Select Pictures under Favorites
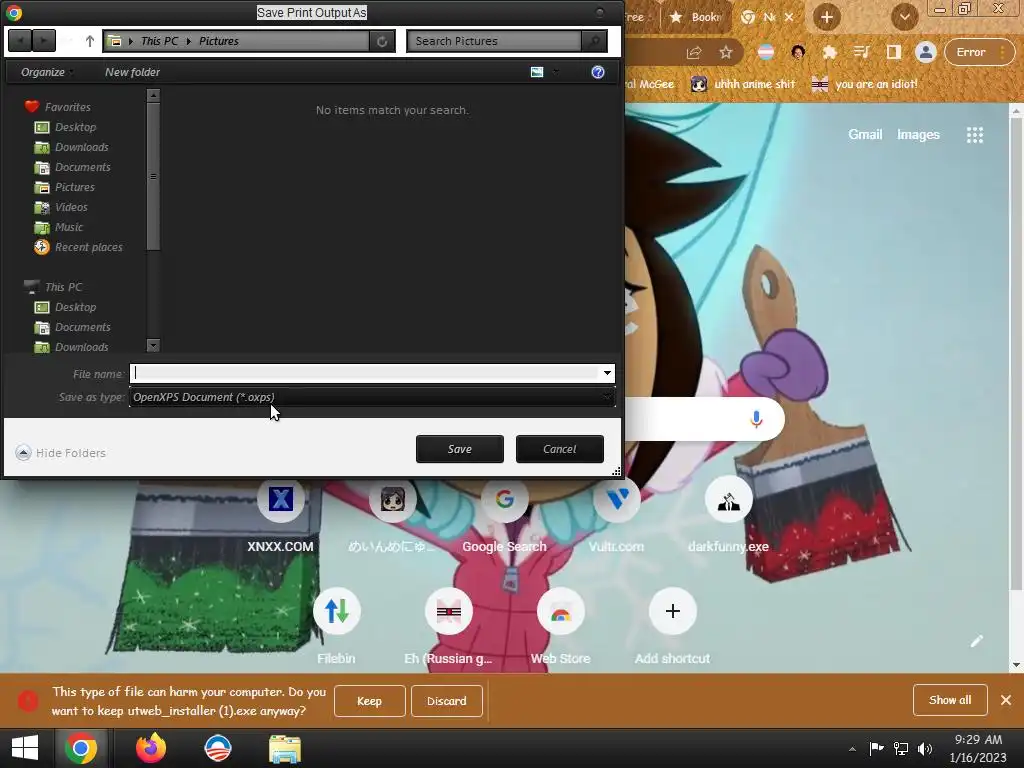1024x768 pixels. (x=65, y=187)
